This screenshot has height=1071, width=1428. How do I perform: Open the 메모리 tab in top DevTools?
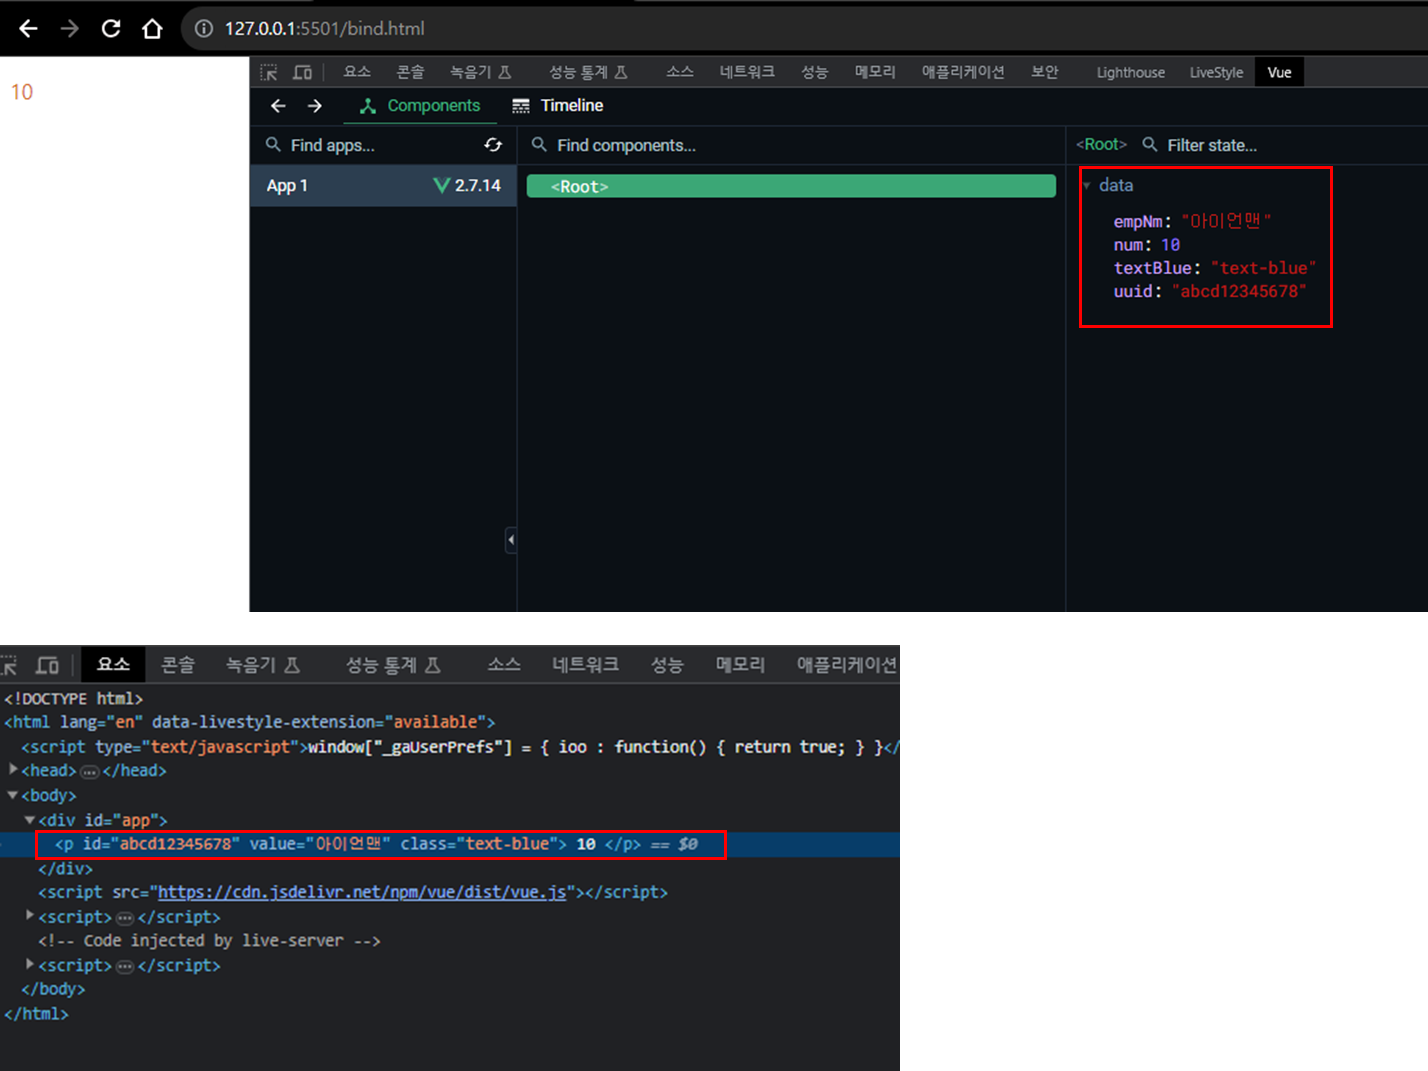pos(875,72)
